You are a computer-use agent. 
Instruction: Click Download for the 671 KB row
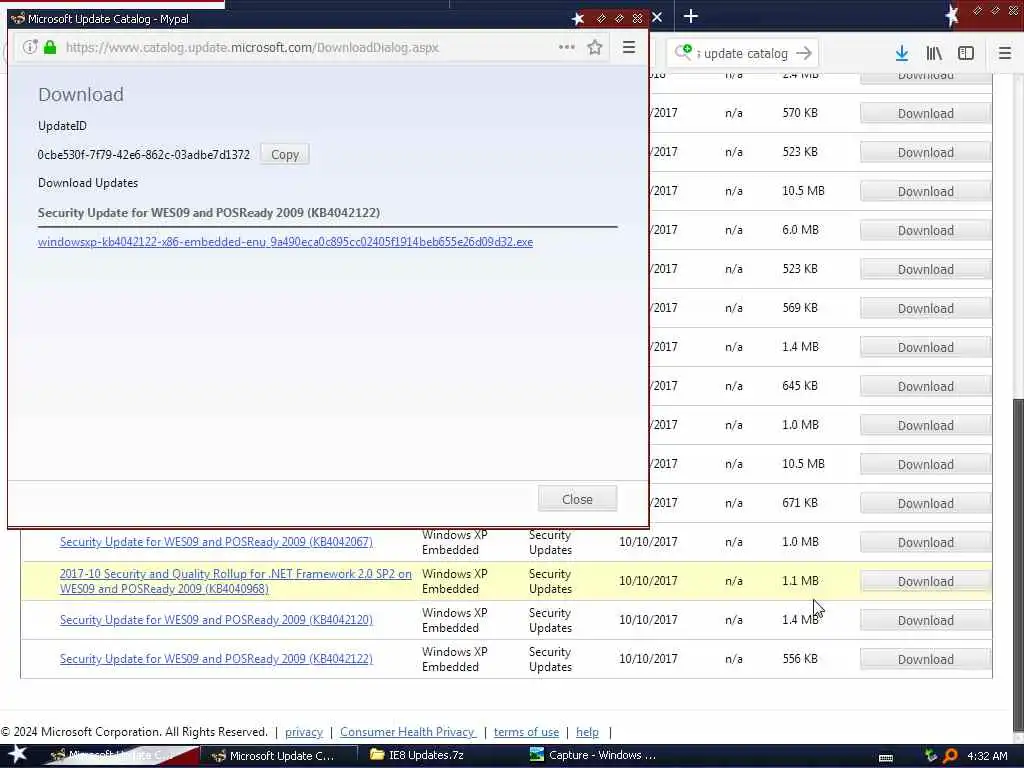pyautogui.click(x=925, y=503)
